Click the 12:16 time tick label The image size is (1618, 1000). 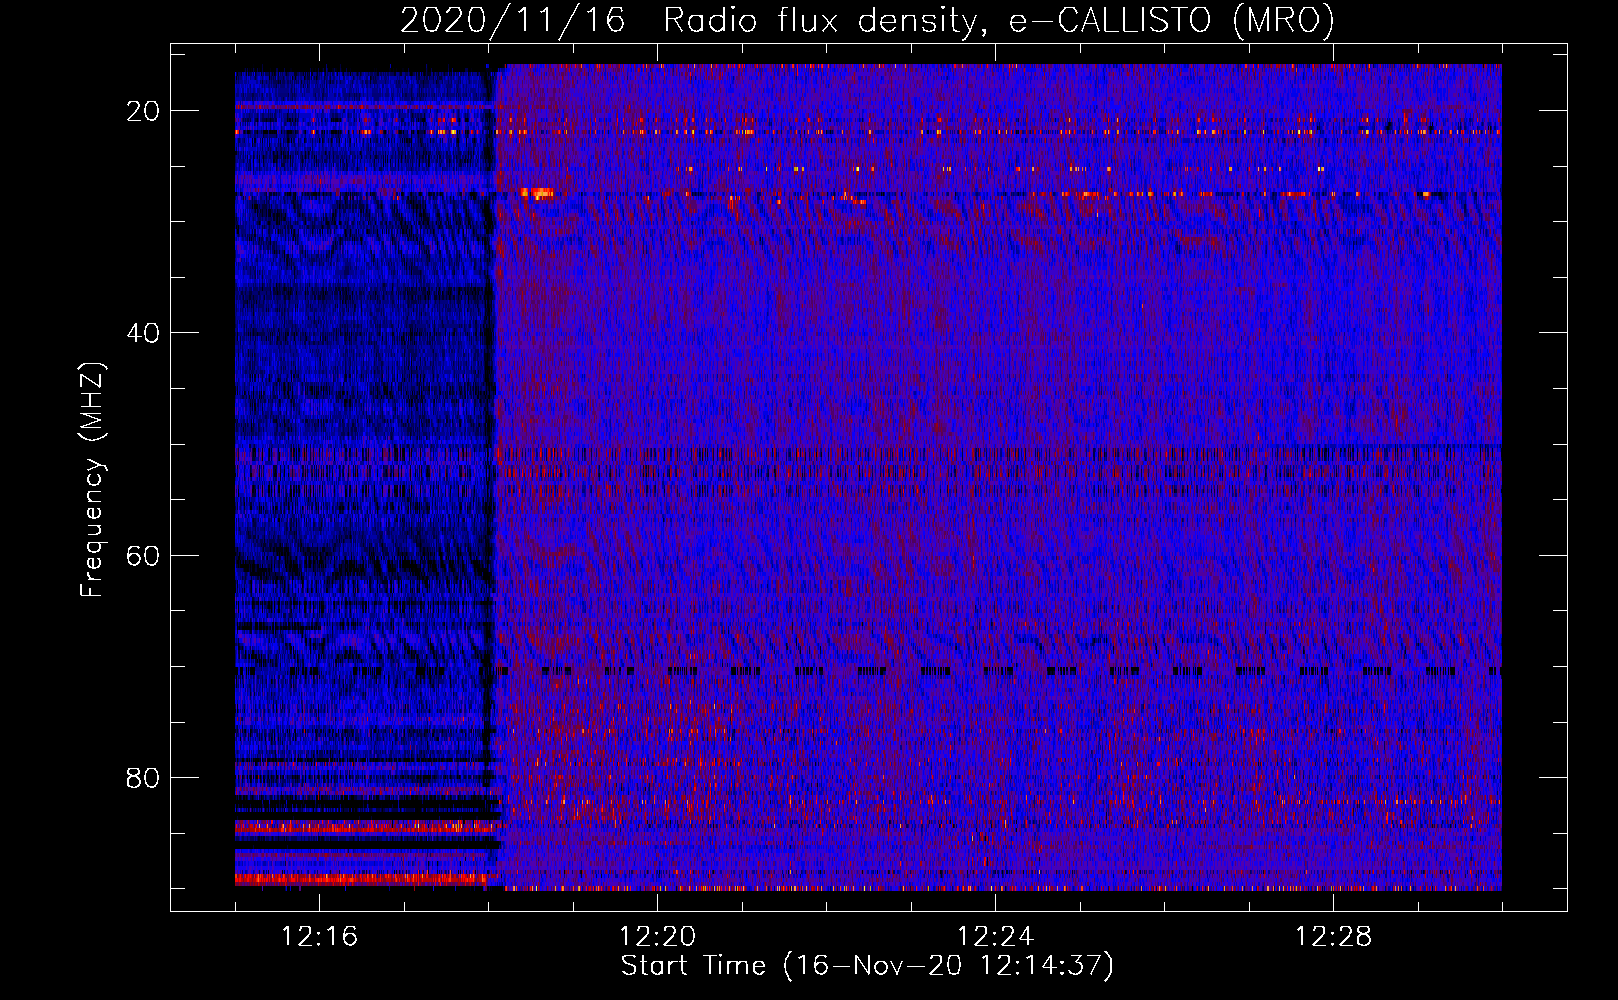coord(319,937)
